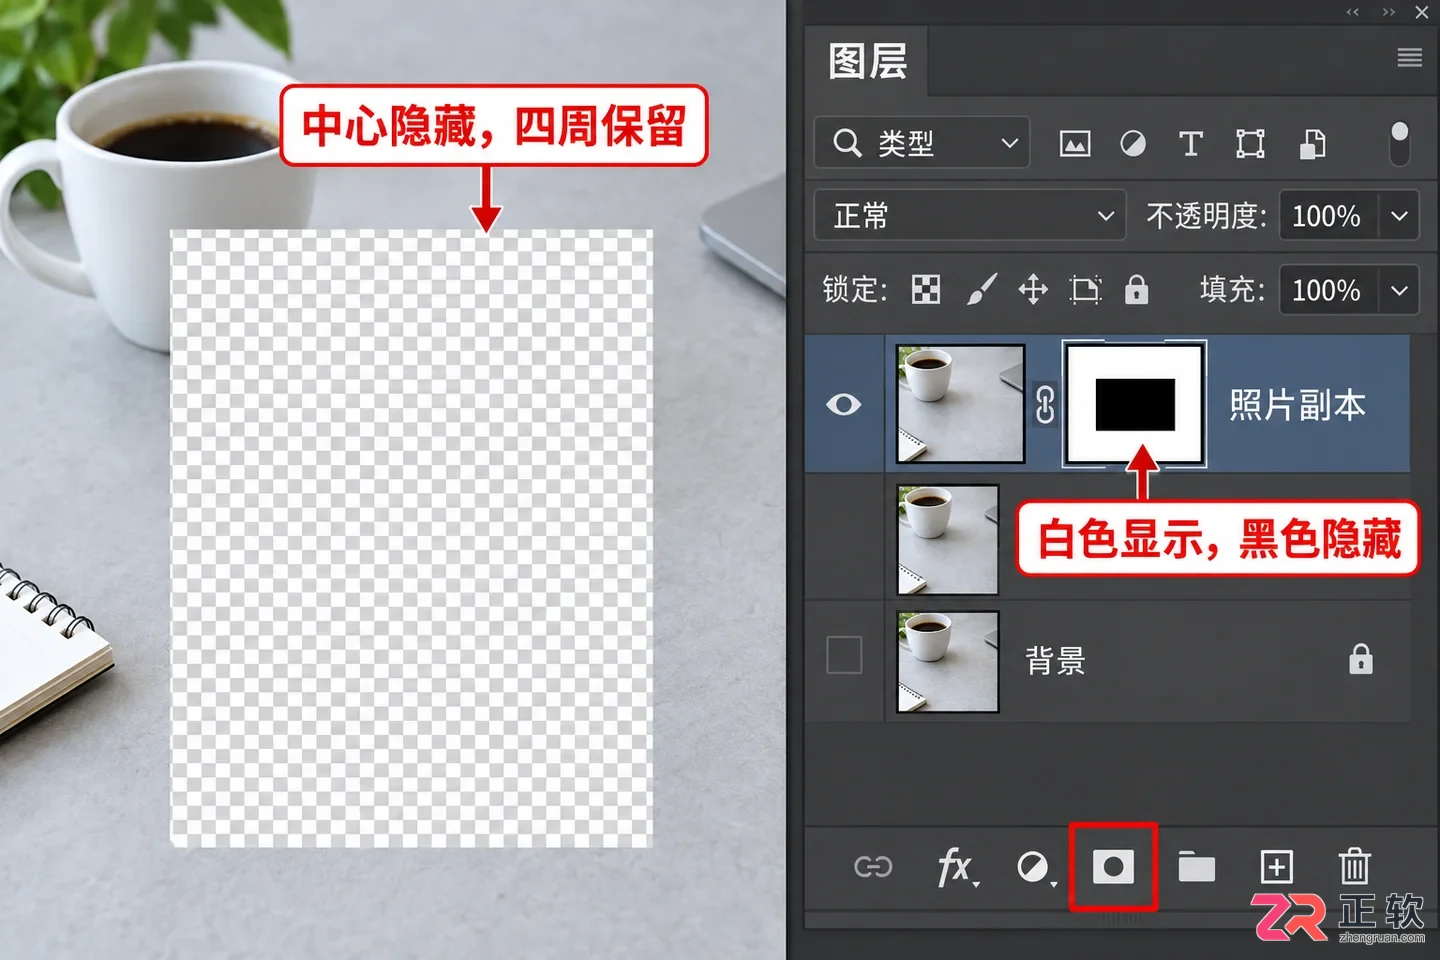Create a new group folder
The width and height of the screenshot is (1440, 960).
[x=1196, y=867]
